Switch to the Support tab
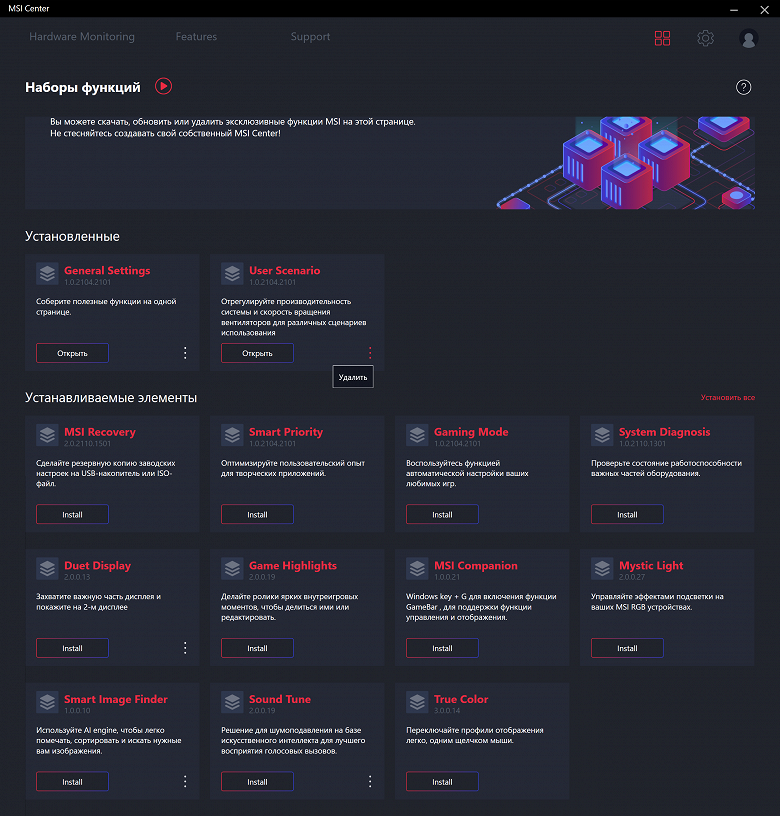780x816 pixels. click(x=310, y=36)
